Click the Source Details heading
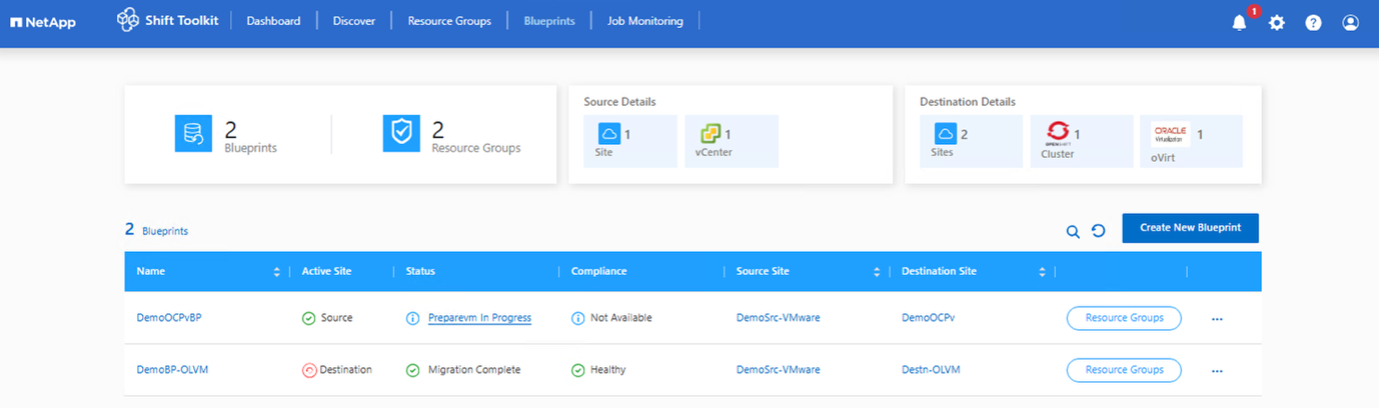Screen dimensions: 1384x412 click(621, 102)
